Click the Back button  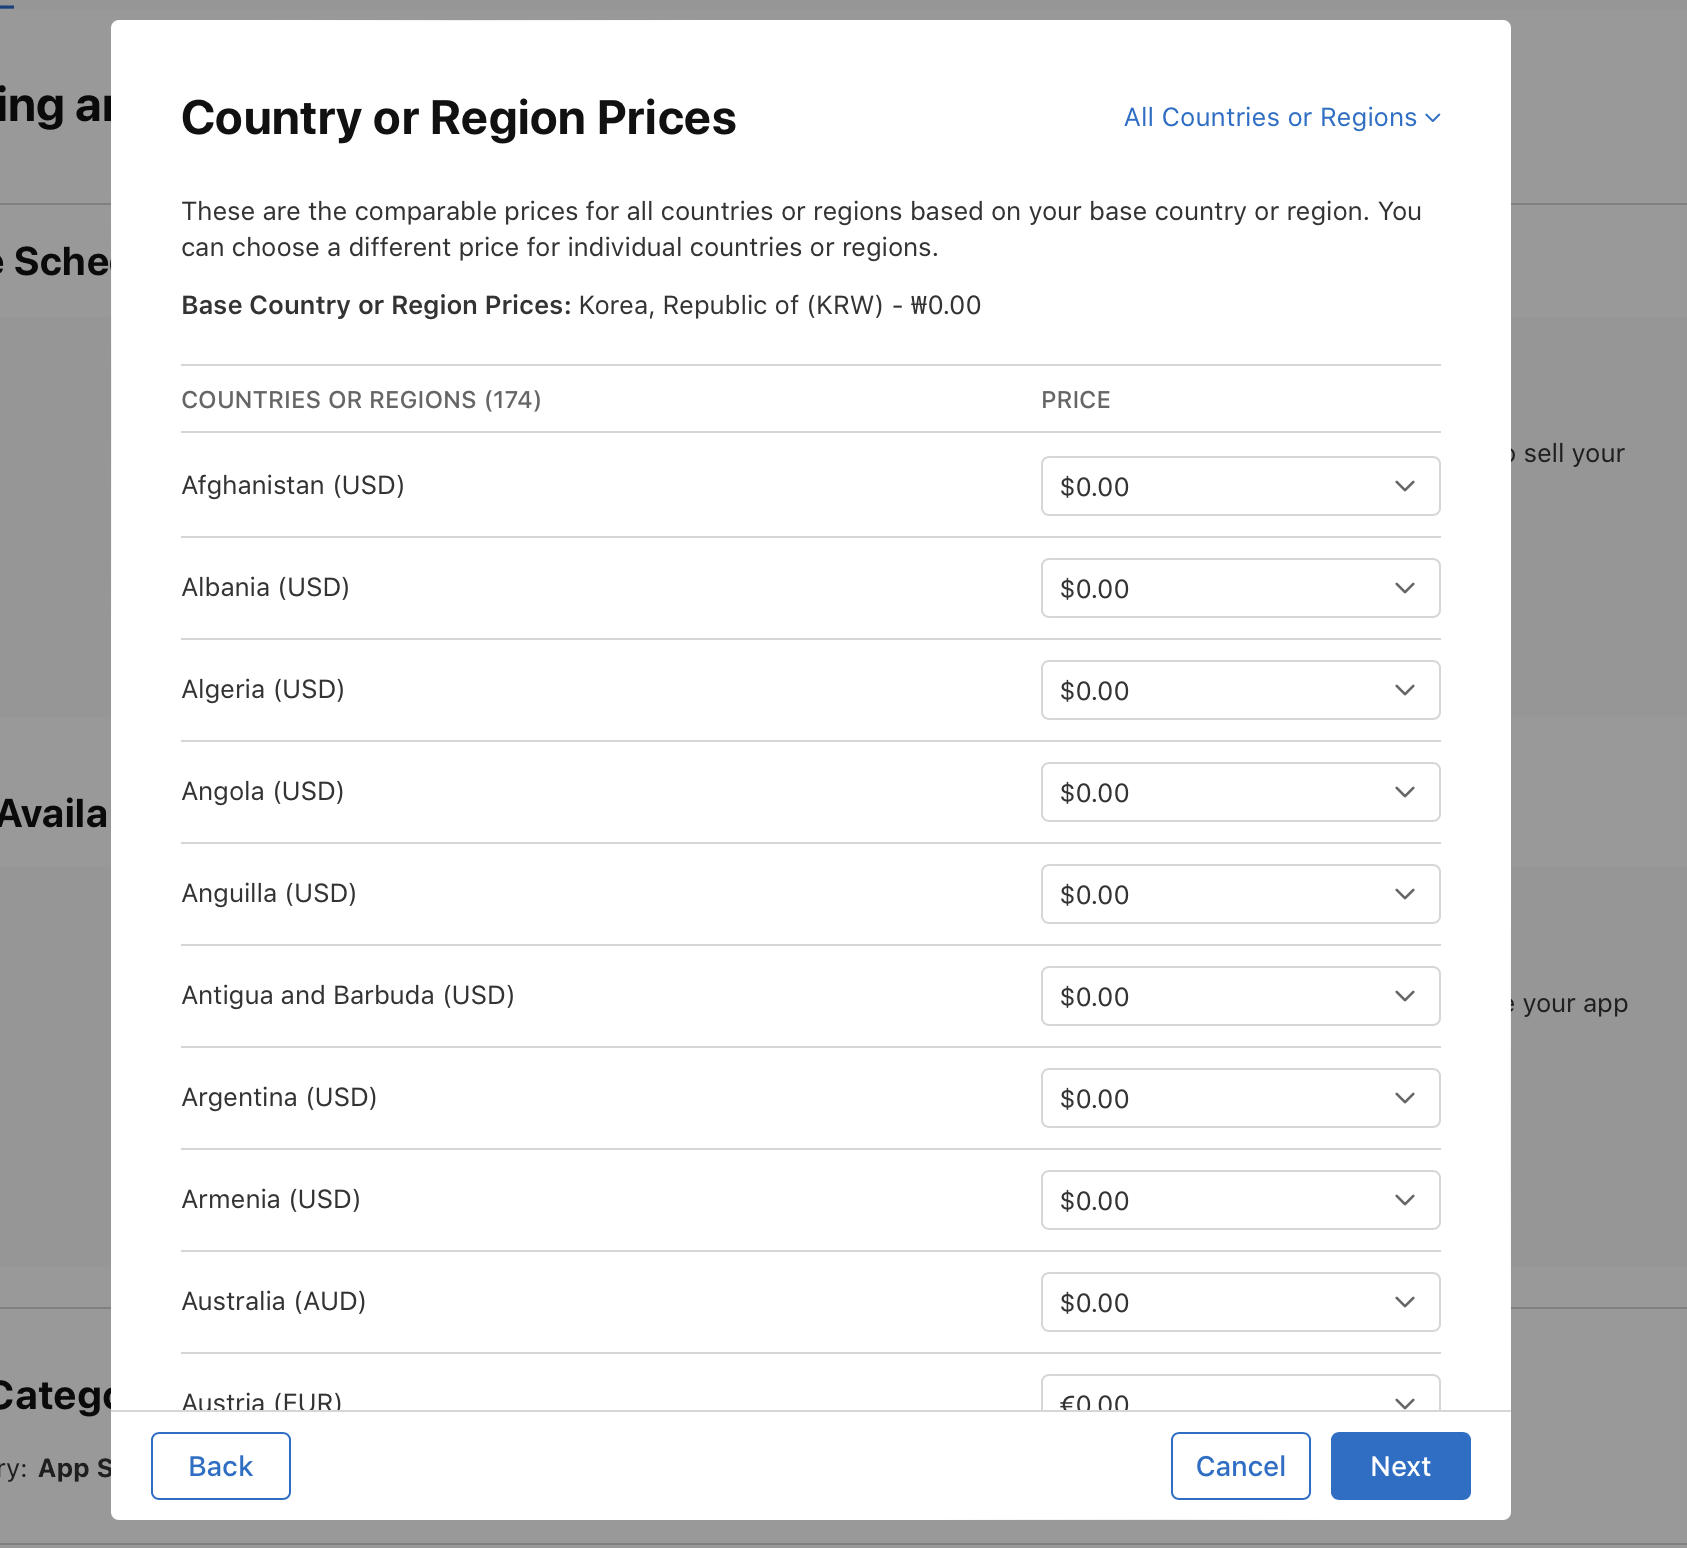pyautogui.click(x=221, y=1466)
